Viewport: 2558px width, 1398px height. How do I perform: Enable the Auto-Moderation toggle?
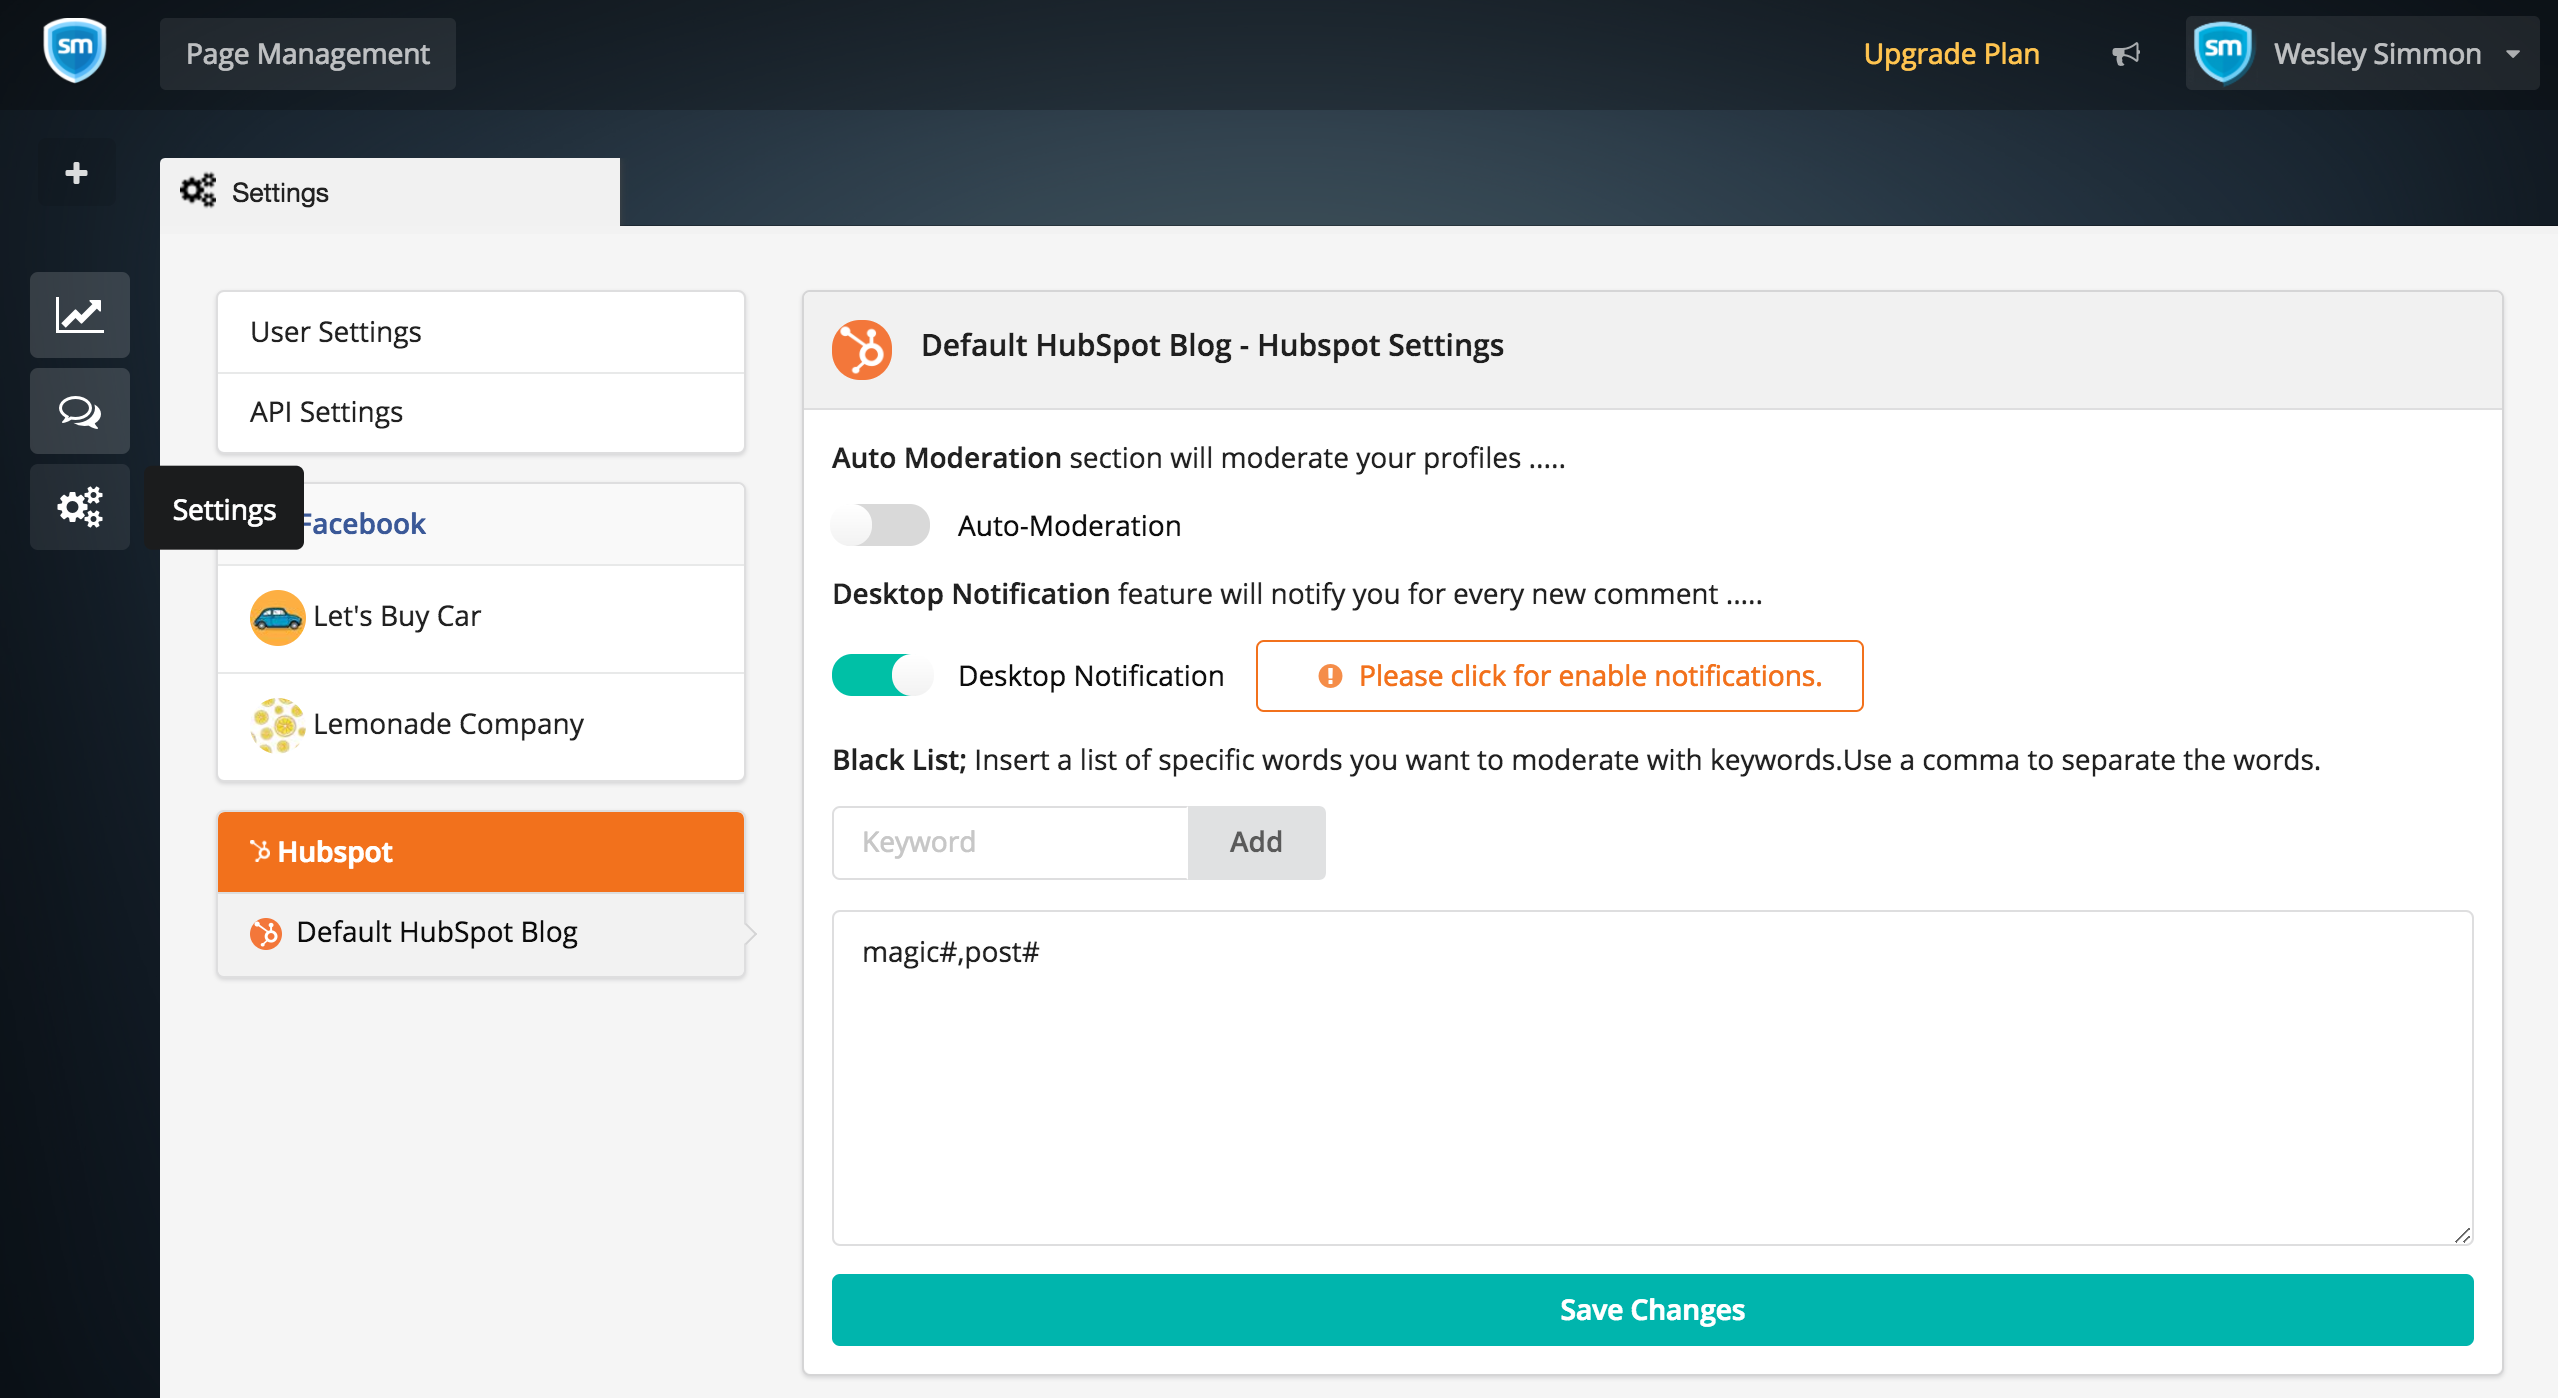[x=881, y=525]
